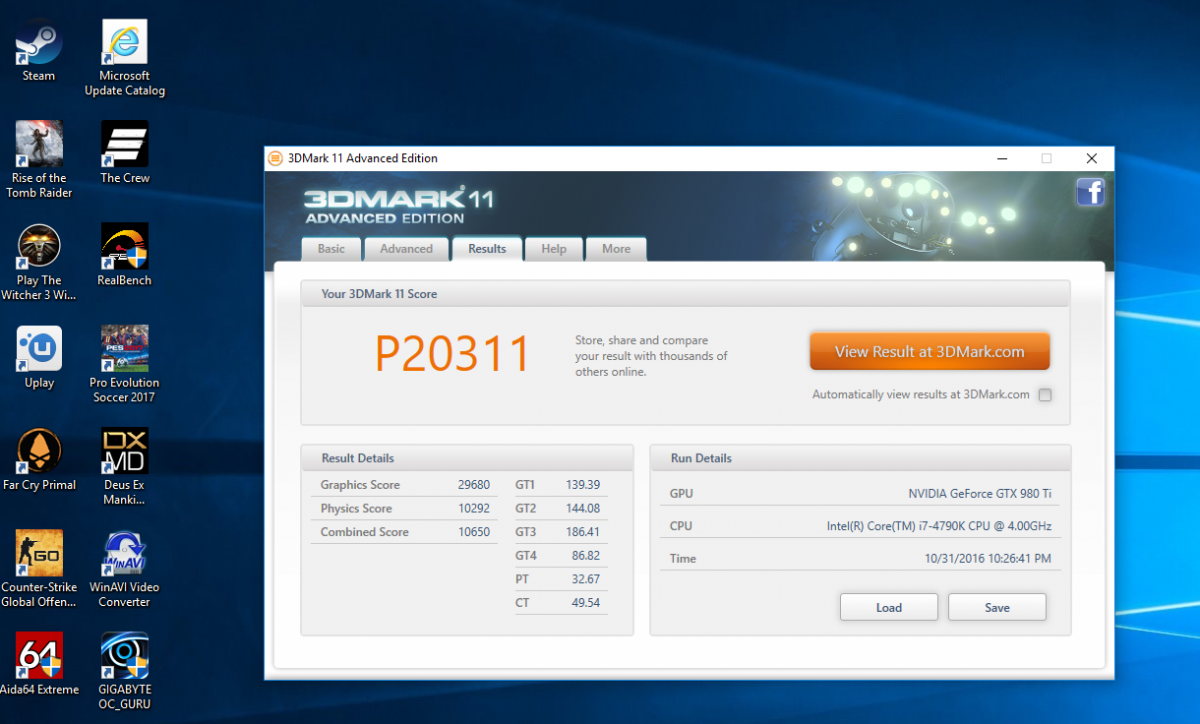Open Microsoft Update Catalog shortcut
The height and width of the screenshot is (724, 1200).
point(125,57)
